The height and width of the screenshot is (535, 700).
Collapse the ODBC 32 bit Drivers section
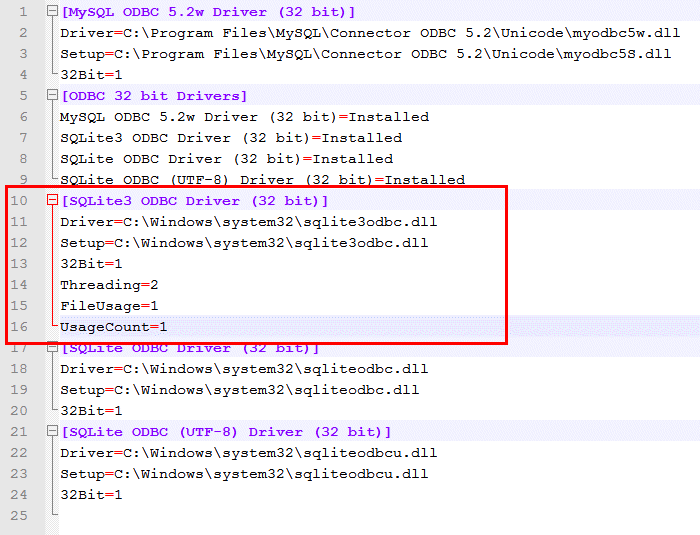point(52,95)
